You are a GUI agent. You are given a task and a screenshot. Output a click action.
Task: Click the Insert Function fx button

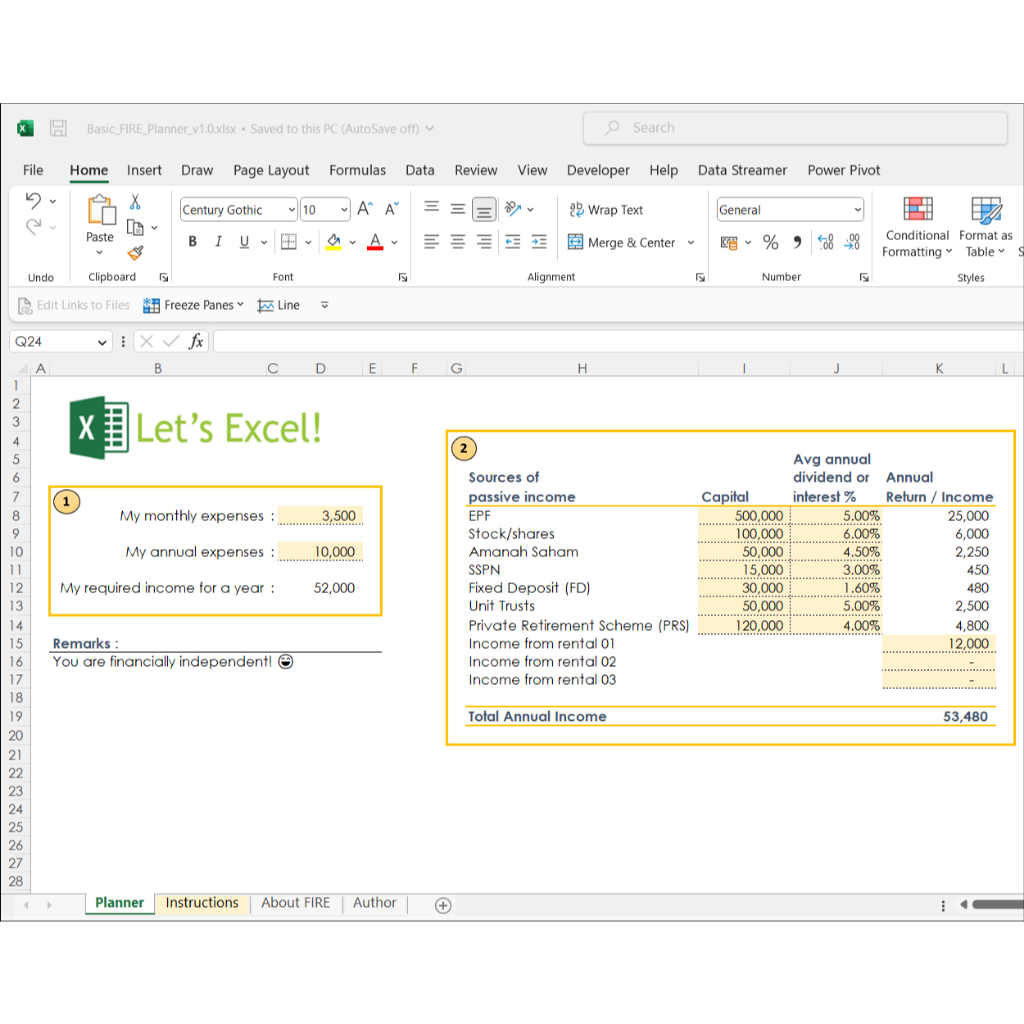tap(196, 341)
